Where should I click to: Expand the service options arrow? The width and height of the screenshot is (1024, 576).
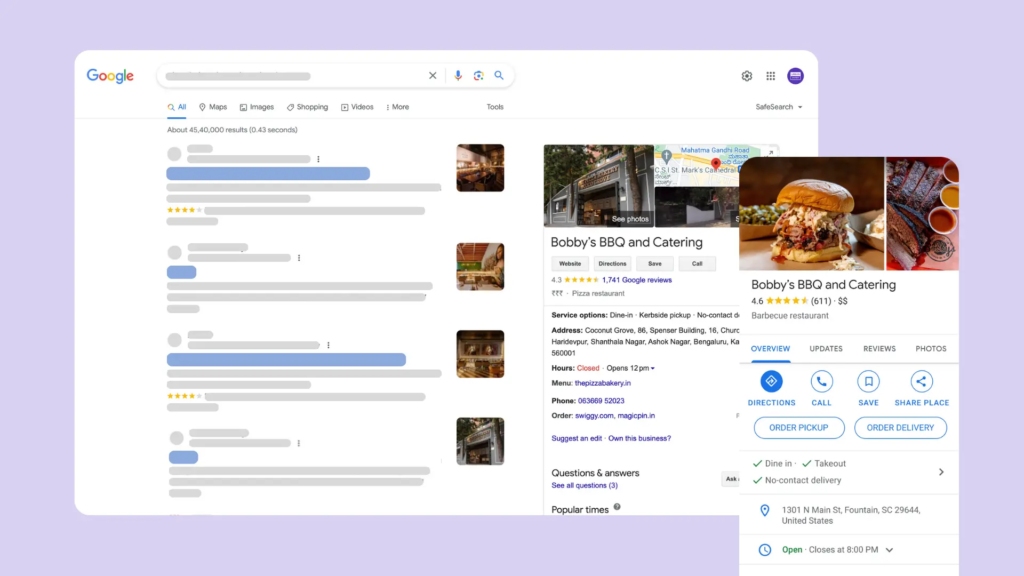pos(940,472)
